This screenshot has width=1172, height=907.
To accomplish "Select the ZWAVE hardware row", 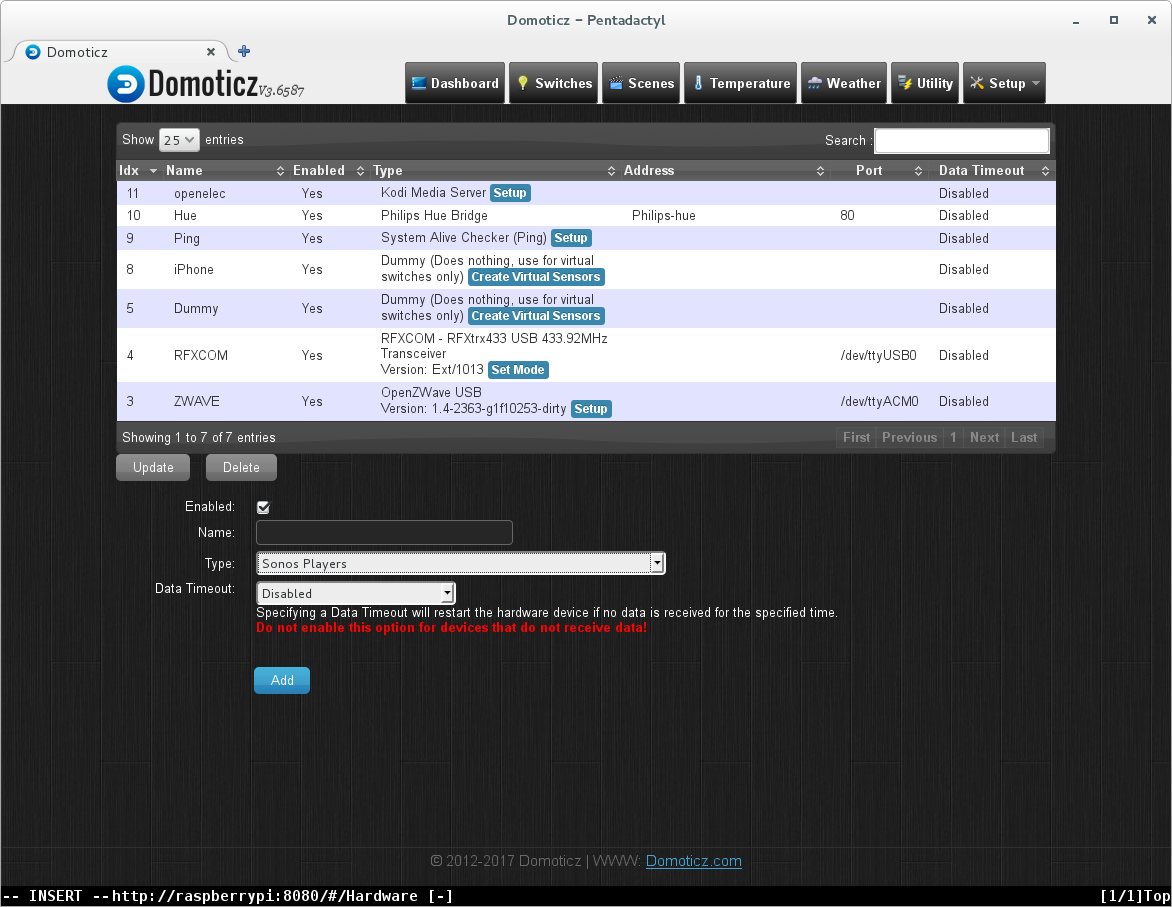I will [x=586, y=402].
